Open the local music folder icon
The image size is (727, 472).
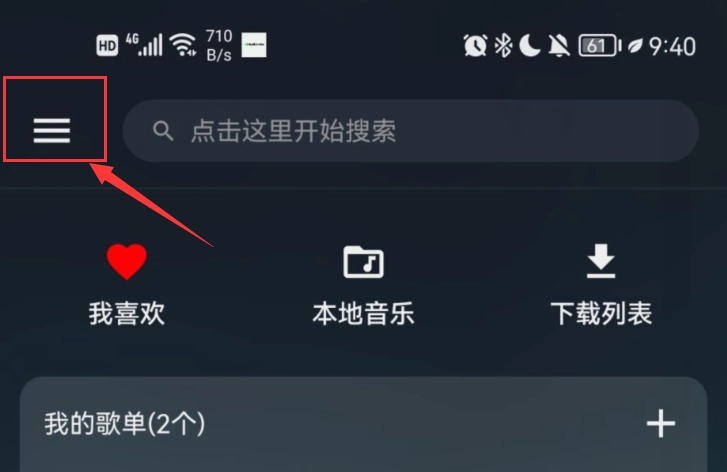point(364,262)
